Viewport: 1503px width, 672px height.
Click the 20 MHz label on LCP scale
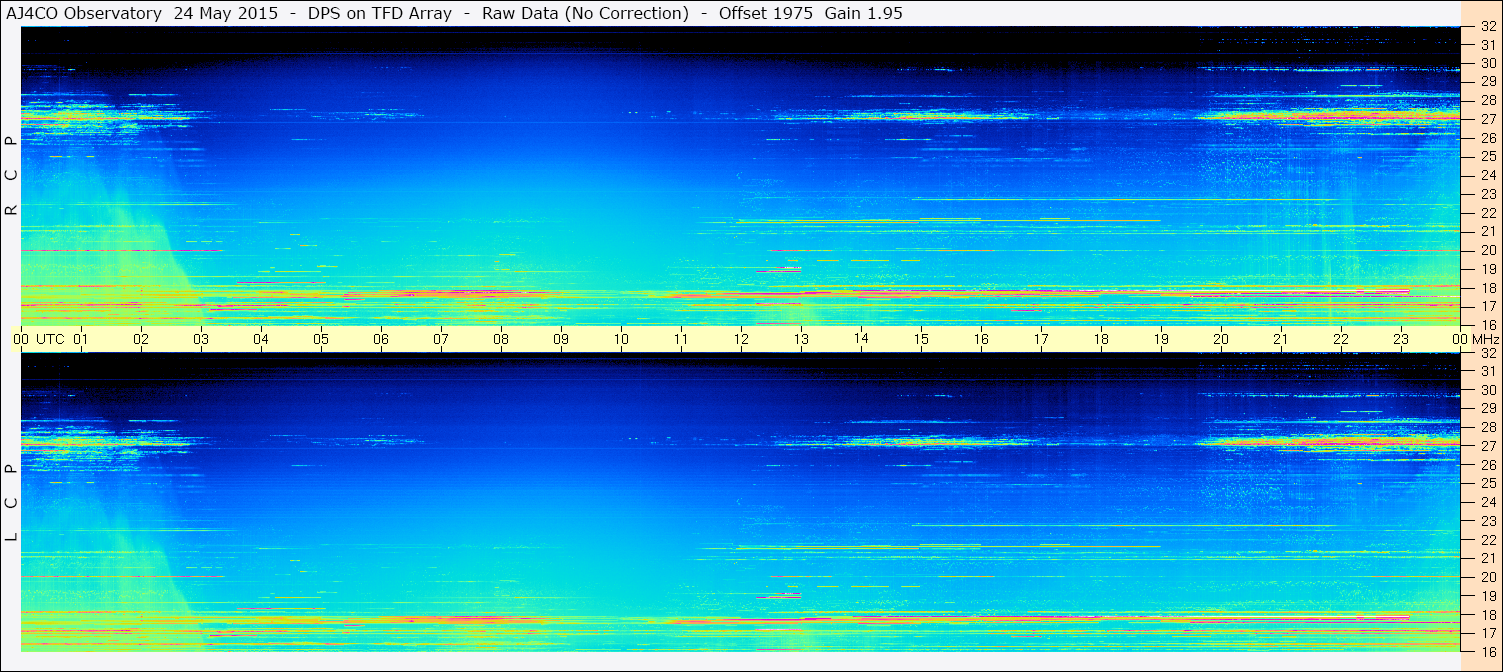pos(1487,577)
